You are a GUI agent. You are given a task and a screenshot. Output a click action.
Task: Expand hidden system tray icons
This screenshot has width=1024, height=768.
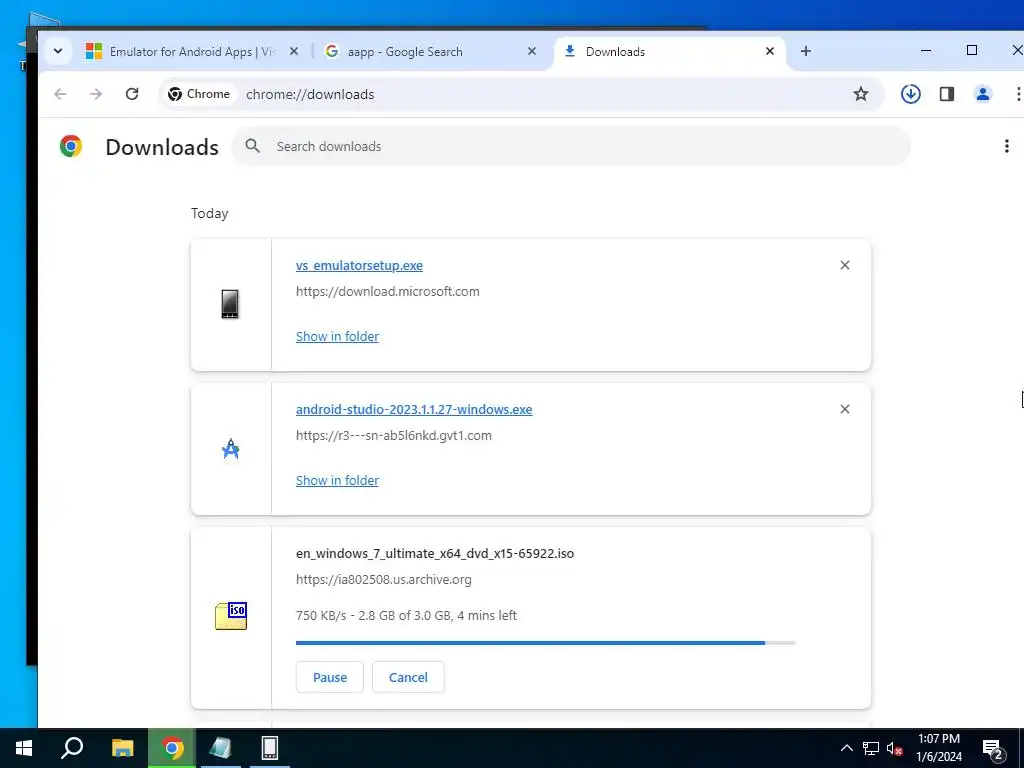coord(846,748)
